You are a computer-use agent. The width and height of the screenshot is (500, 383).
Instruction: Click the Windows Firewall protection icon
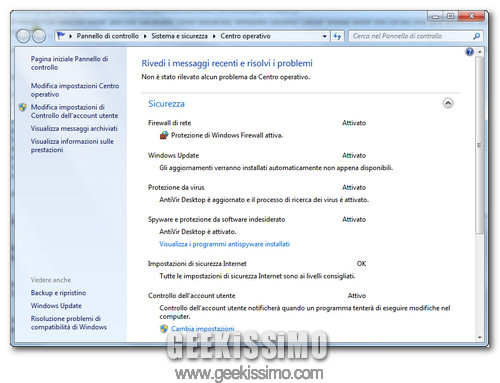[164, 135]
